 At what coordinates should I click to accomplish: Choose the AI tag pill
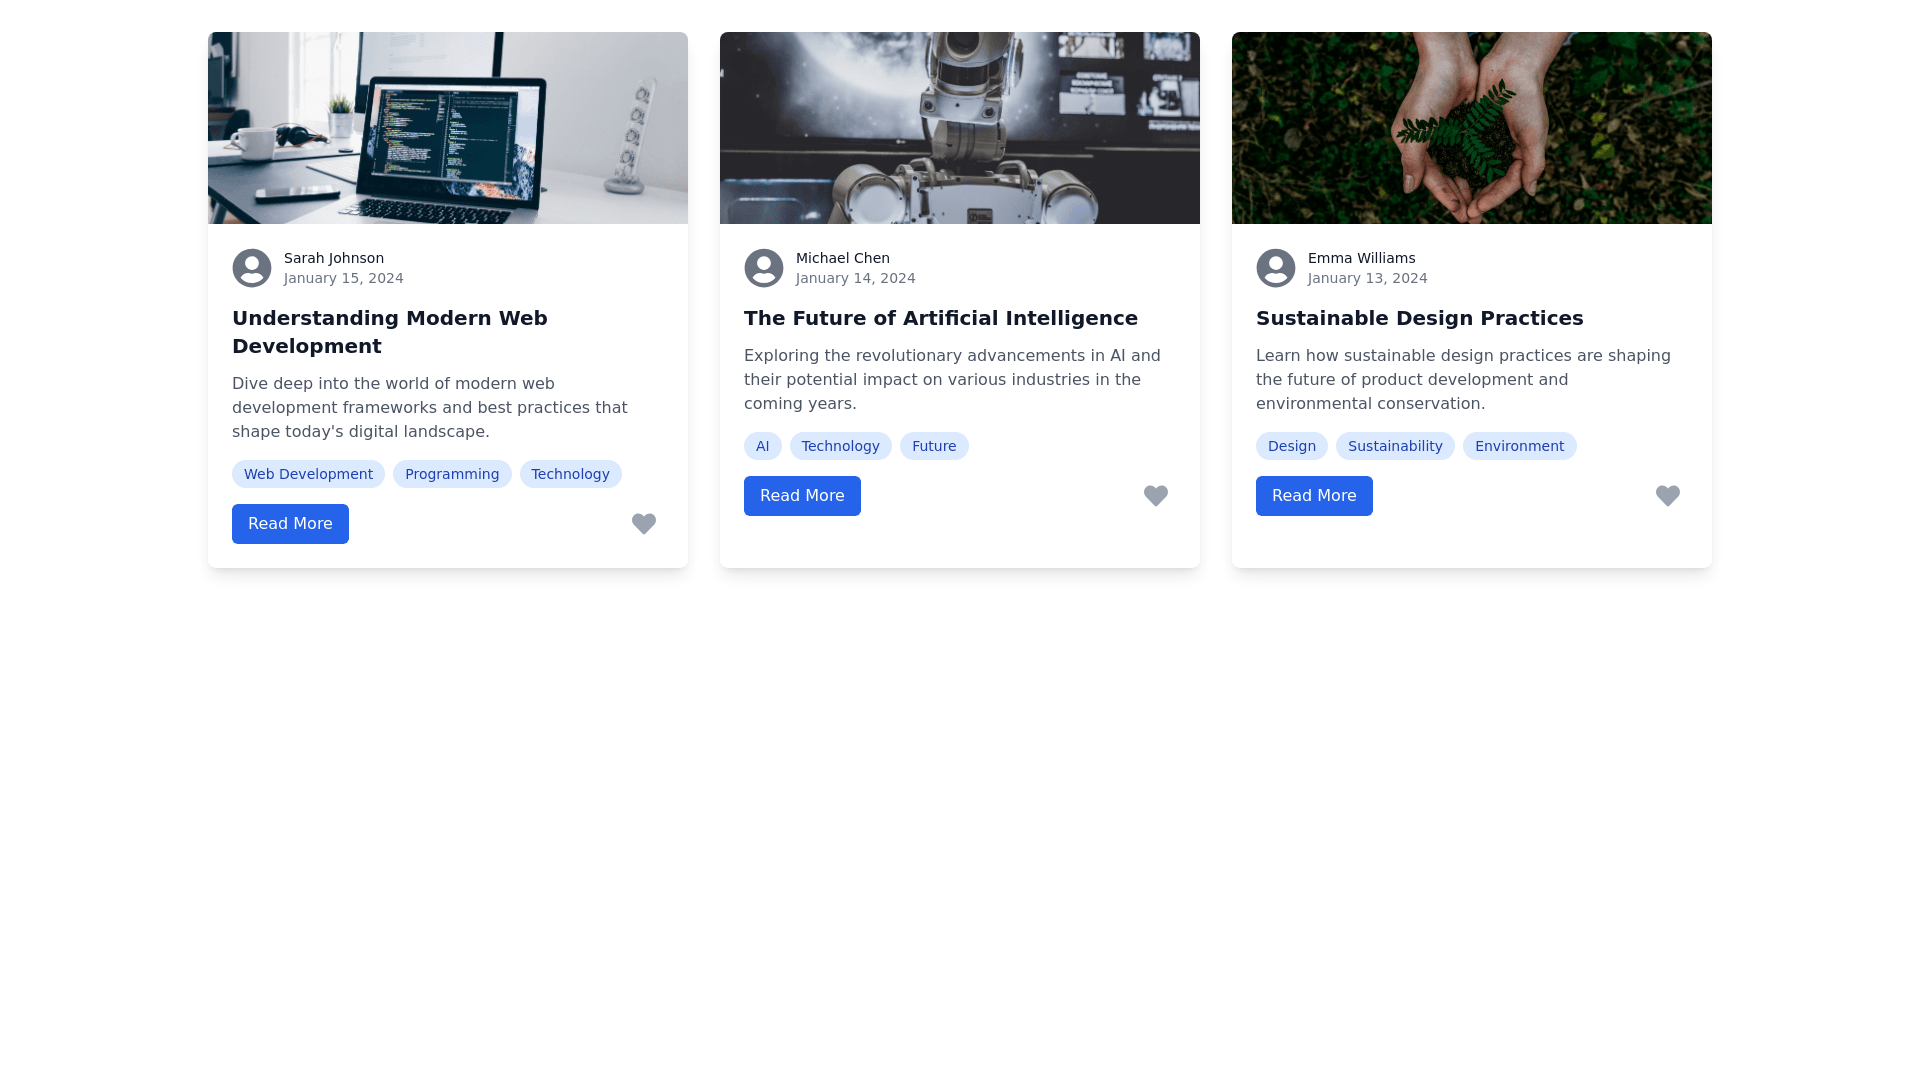(x=762, y=446)
